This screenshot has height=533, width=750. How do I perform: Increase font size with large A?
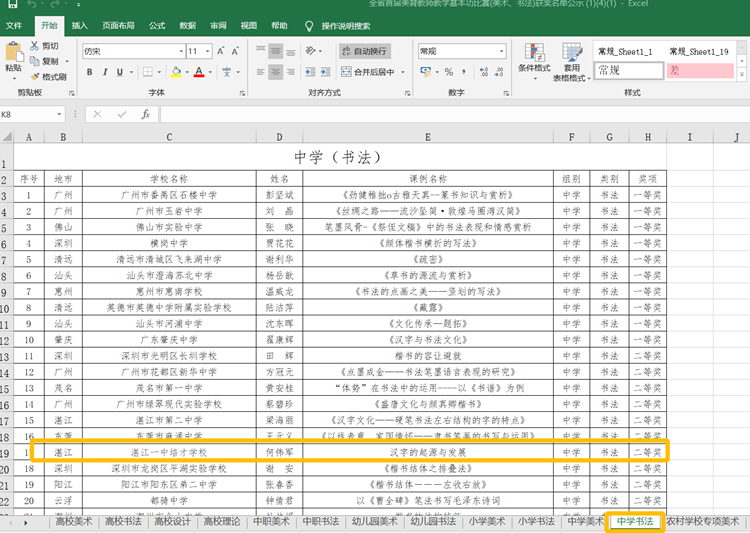coord(221,51)
